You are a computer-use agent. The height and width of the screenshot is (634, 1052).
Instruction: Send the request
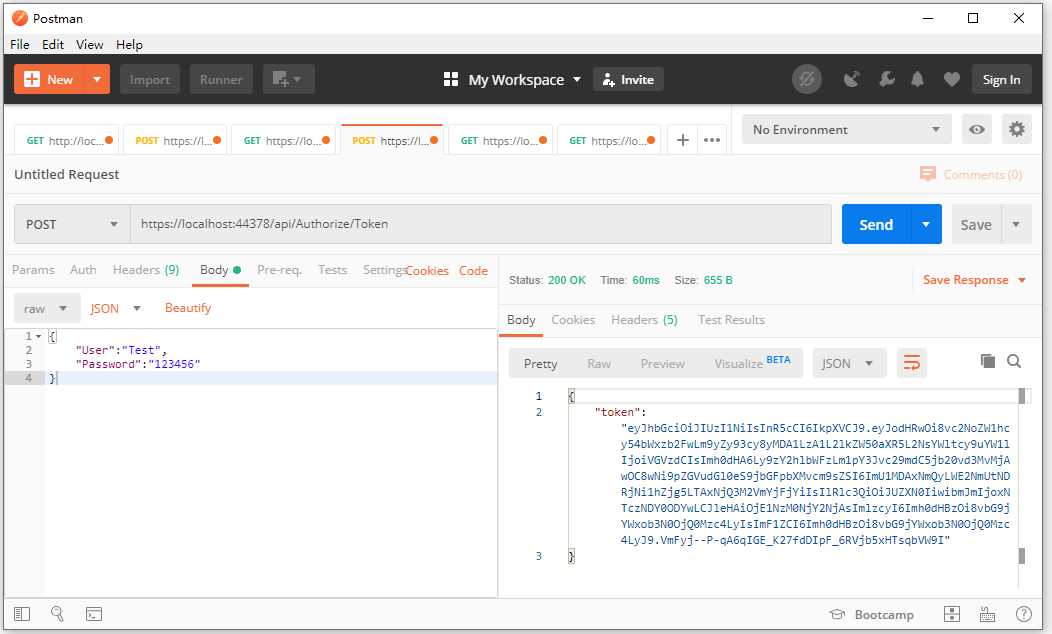(x=876, y=224)
